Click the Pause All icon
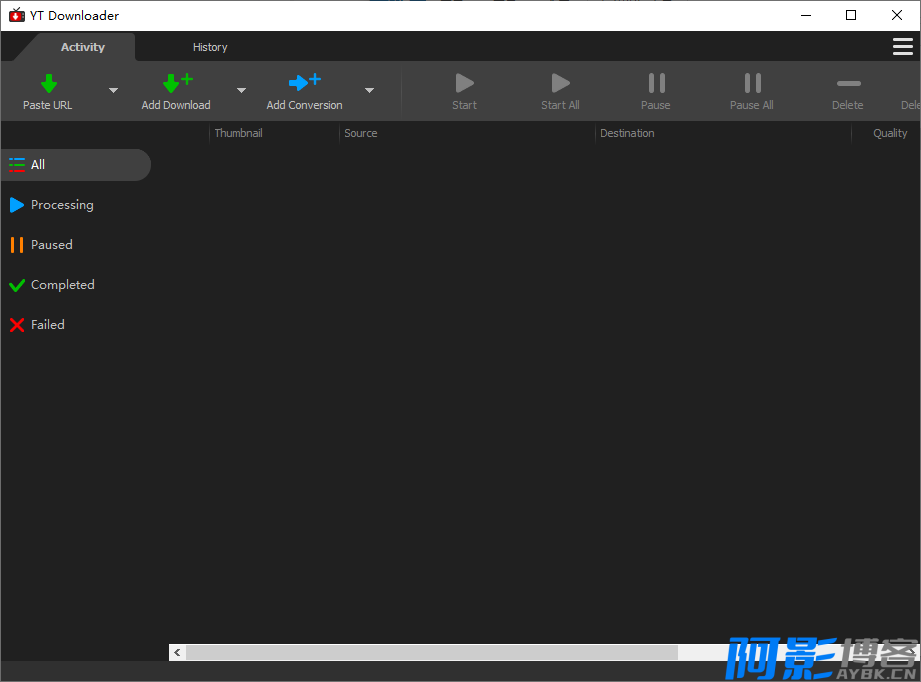This screenshot has width=921, height=682. [752, 83]
